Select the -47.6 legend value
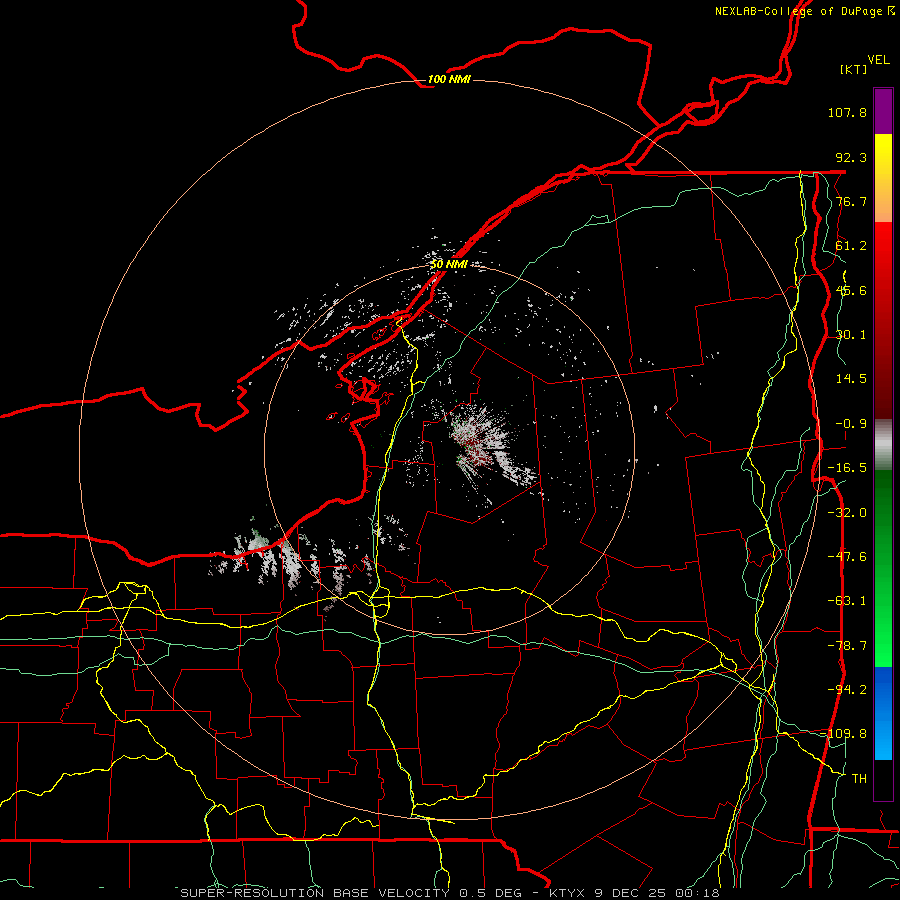Image resolution: width=900 pixels, height=900 pixels. point(847,557)
